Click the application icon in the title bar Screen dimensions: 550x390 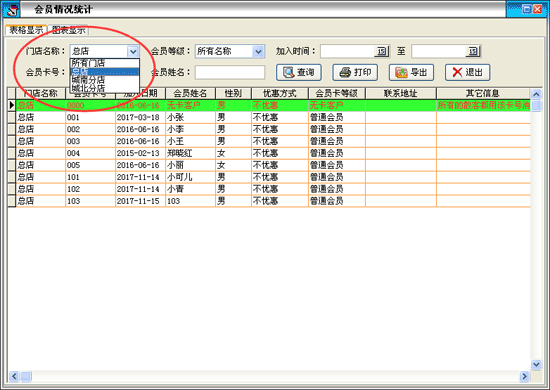(11, 9)
